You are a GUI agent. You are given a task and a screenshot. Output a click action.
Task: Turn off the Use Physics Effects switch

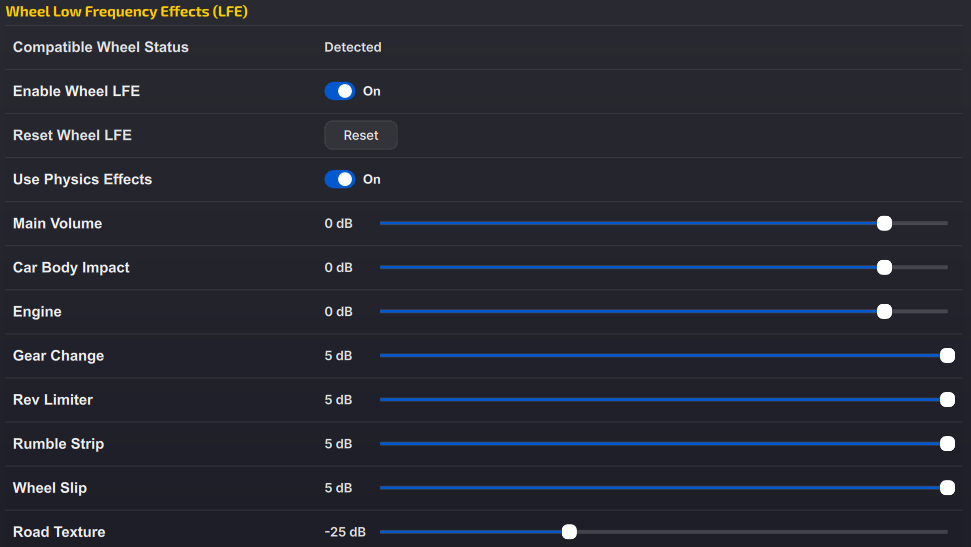(x=340, y=179)
